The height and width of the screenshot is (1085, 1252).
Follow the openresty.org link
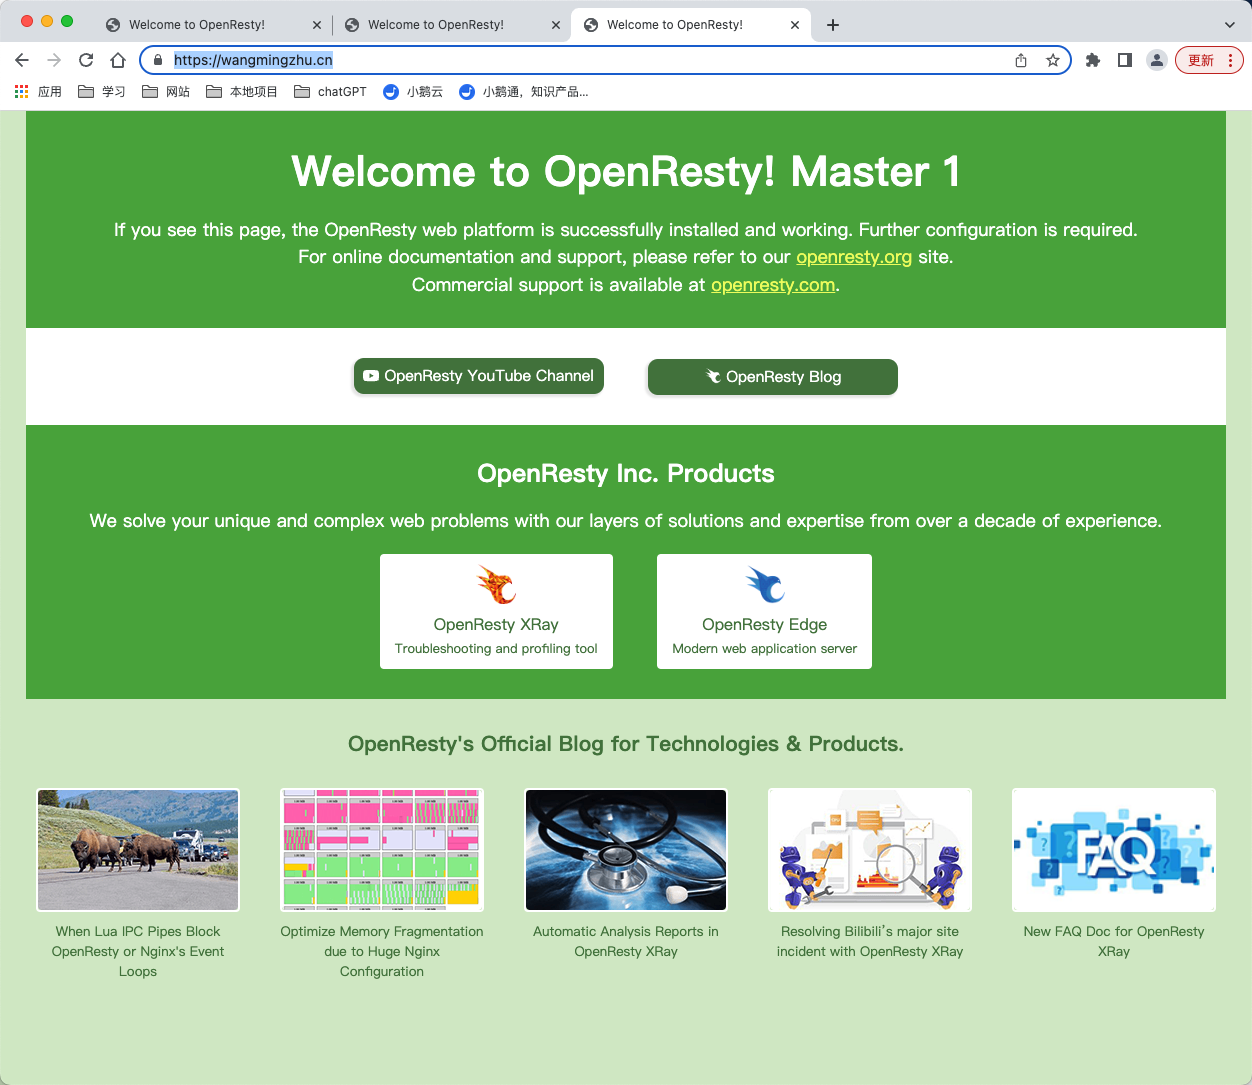point(854,257)
